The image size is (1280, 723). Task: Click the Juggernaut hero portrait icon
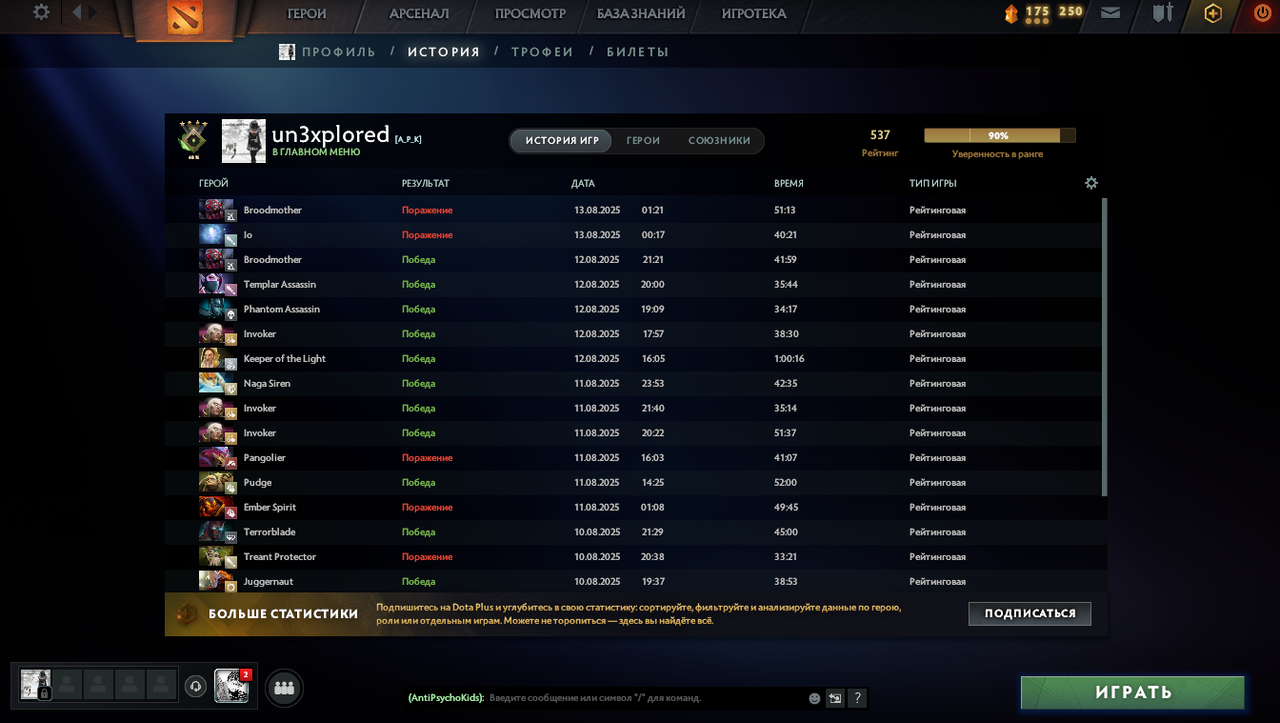[x=216, y=581]
